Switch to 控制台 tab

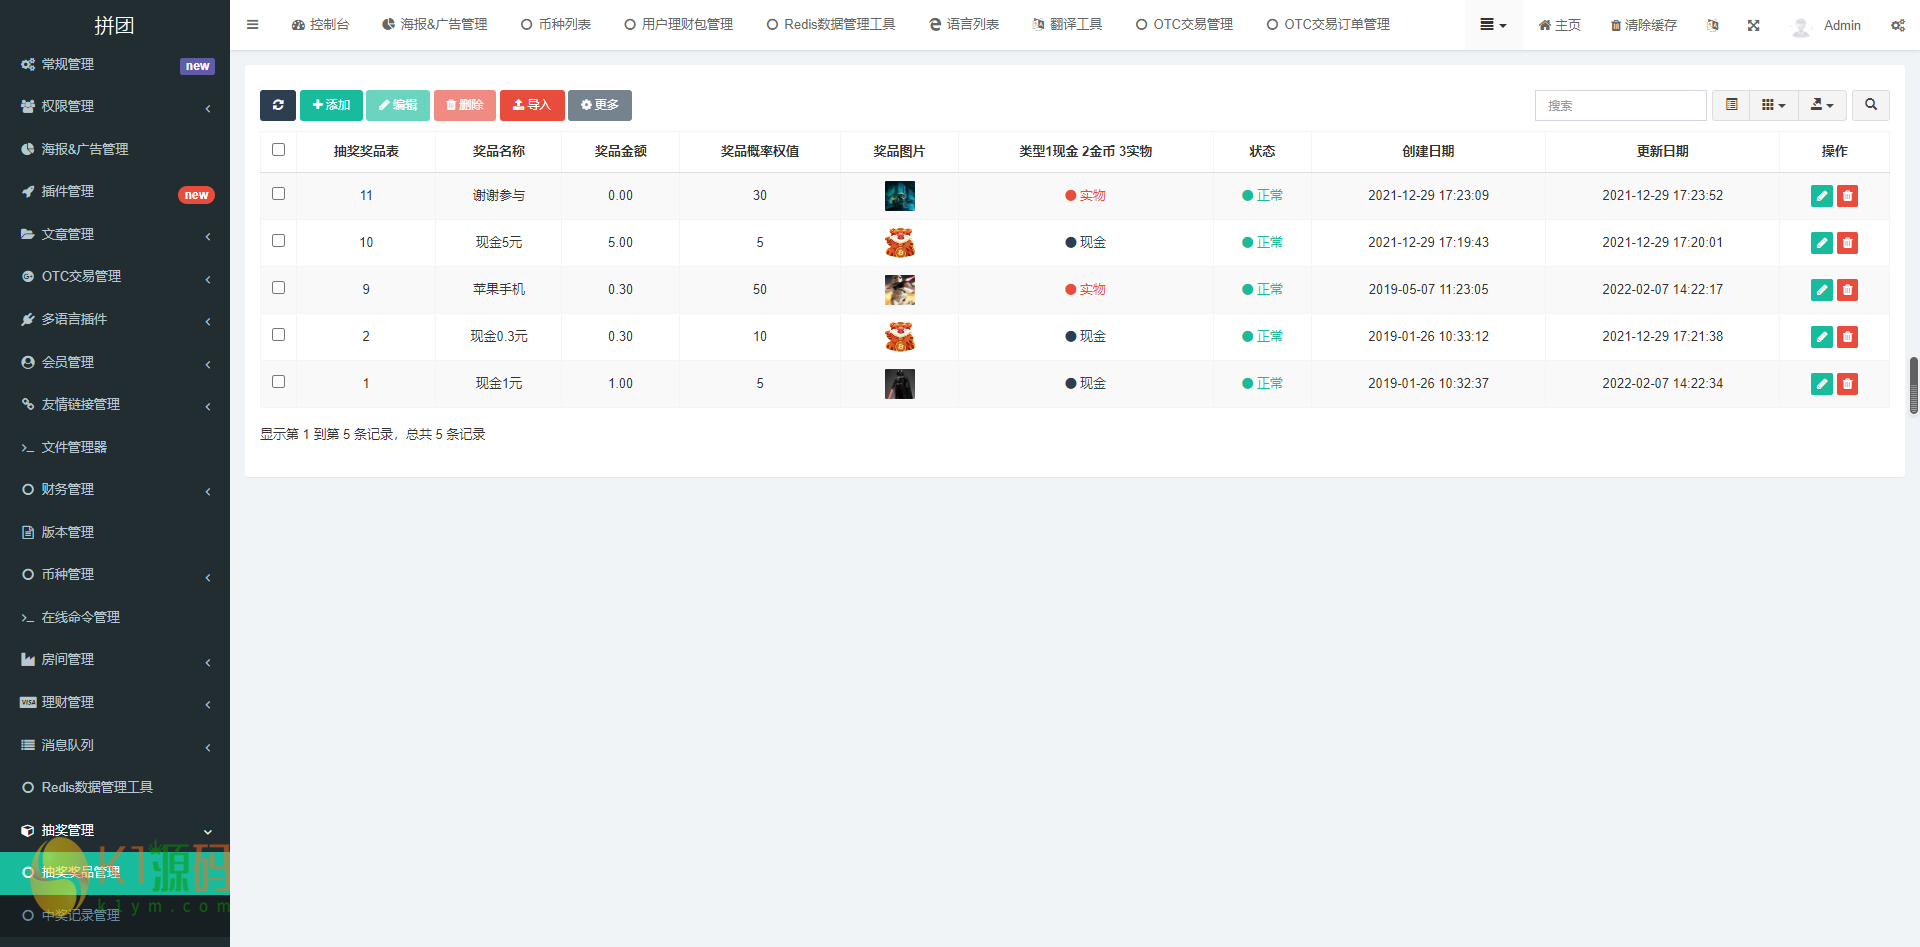click(320, 25)
